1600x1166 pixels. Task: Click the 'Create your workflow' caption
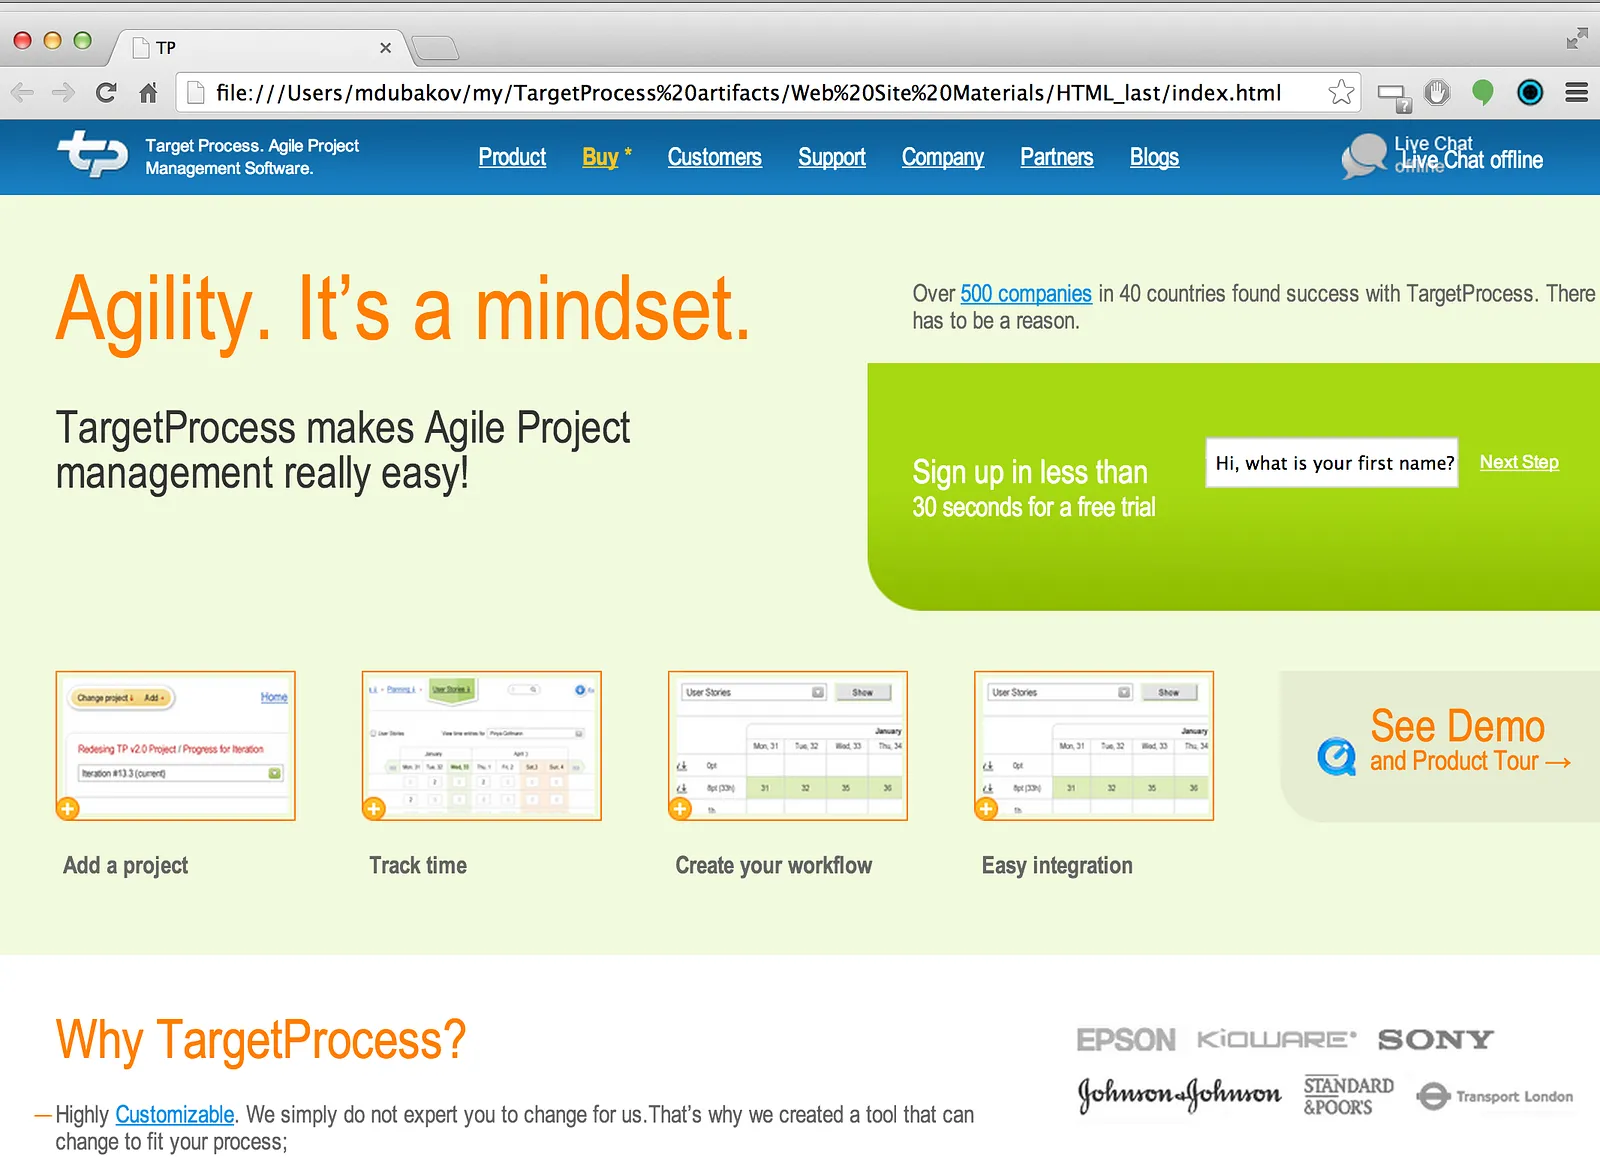coord(774,866)
